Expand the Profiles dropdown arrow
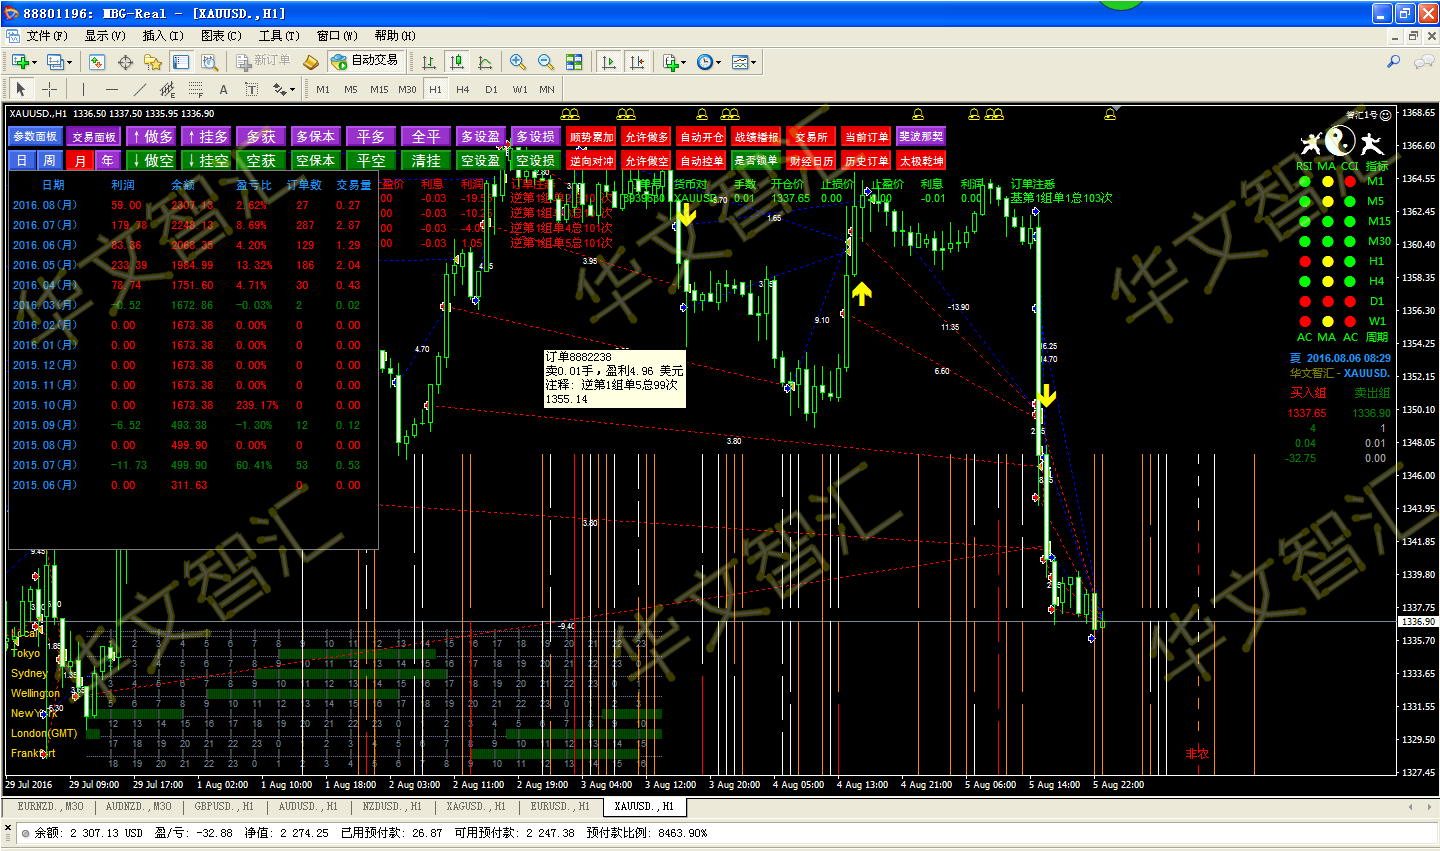The image size is (1440, 851). [x=69, y=62]
